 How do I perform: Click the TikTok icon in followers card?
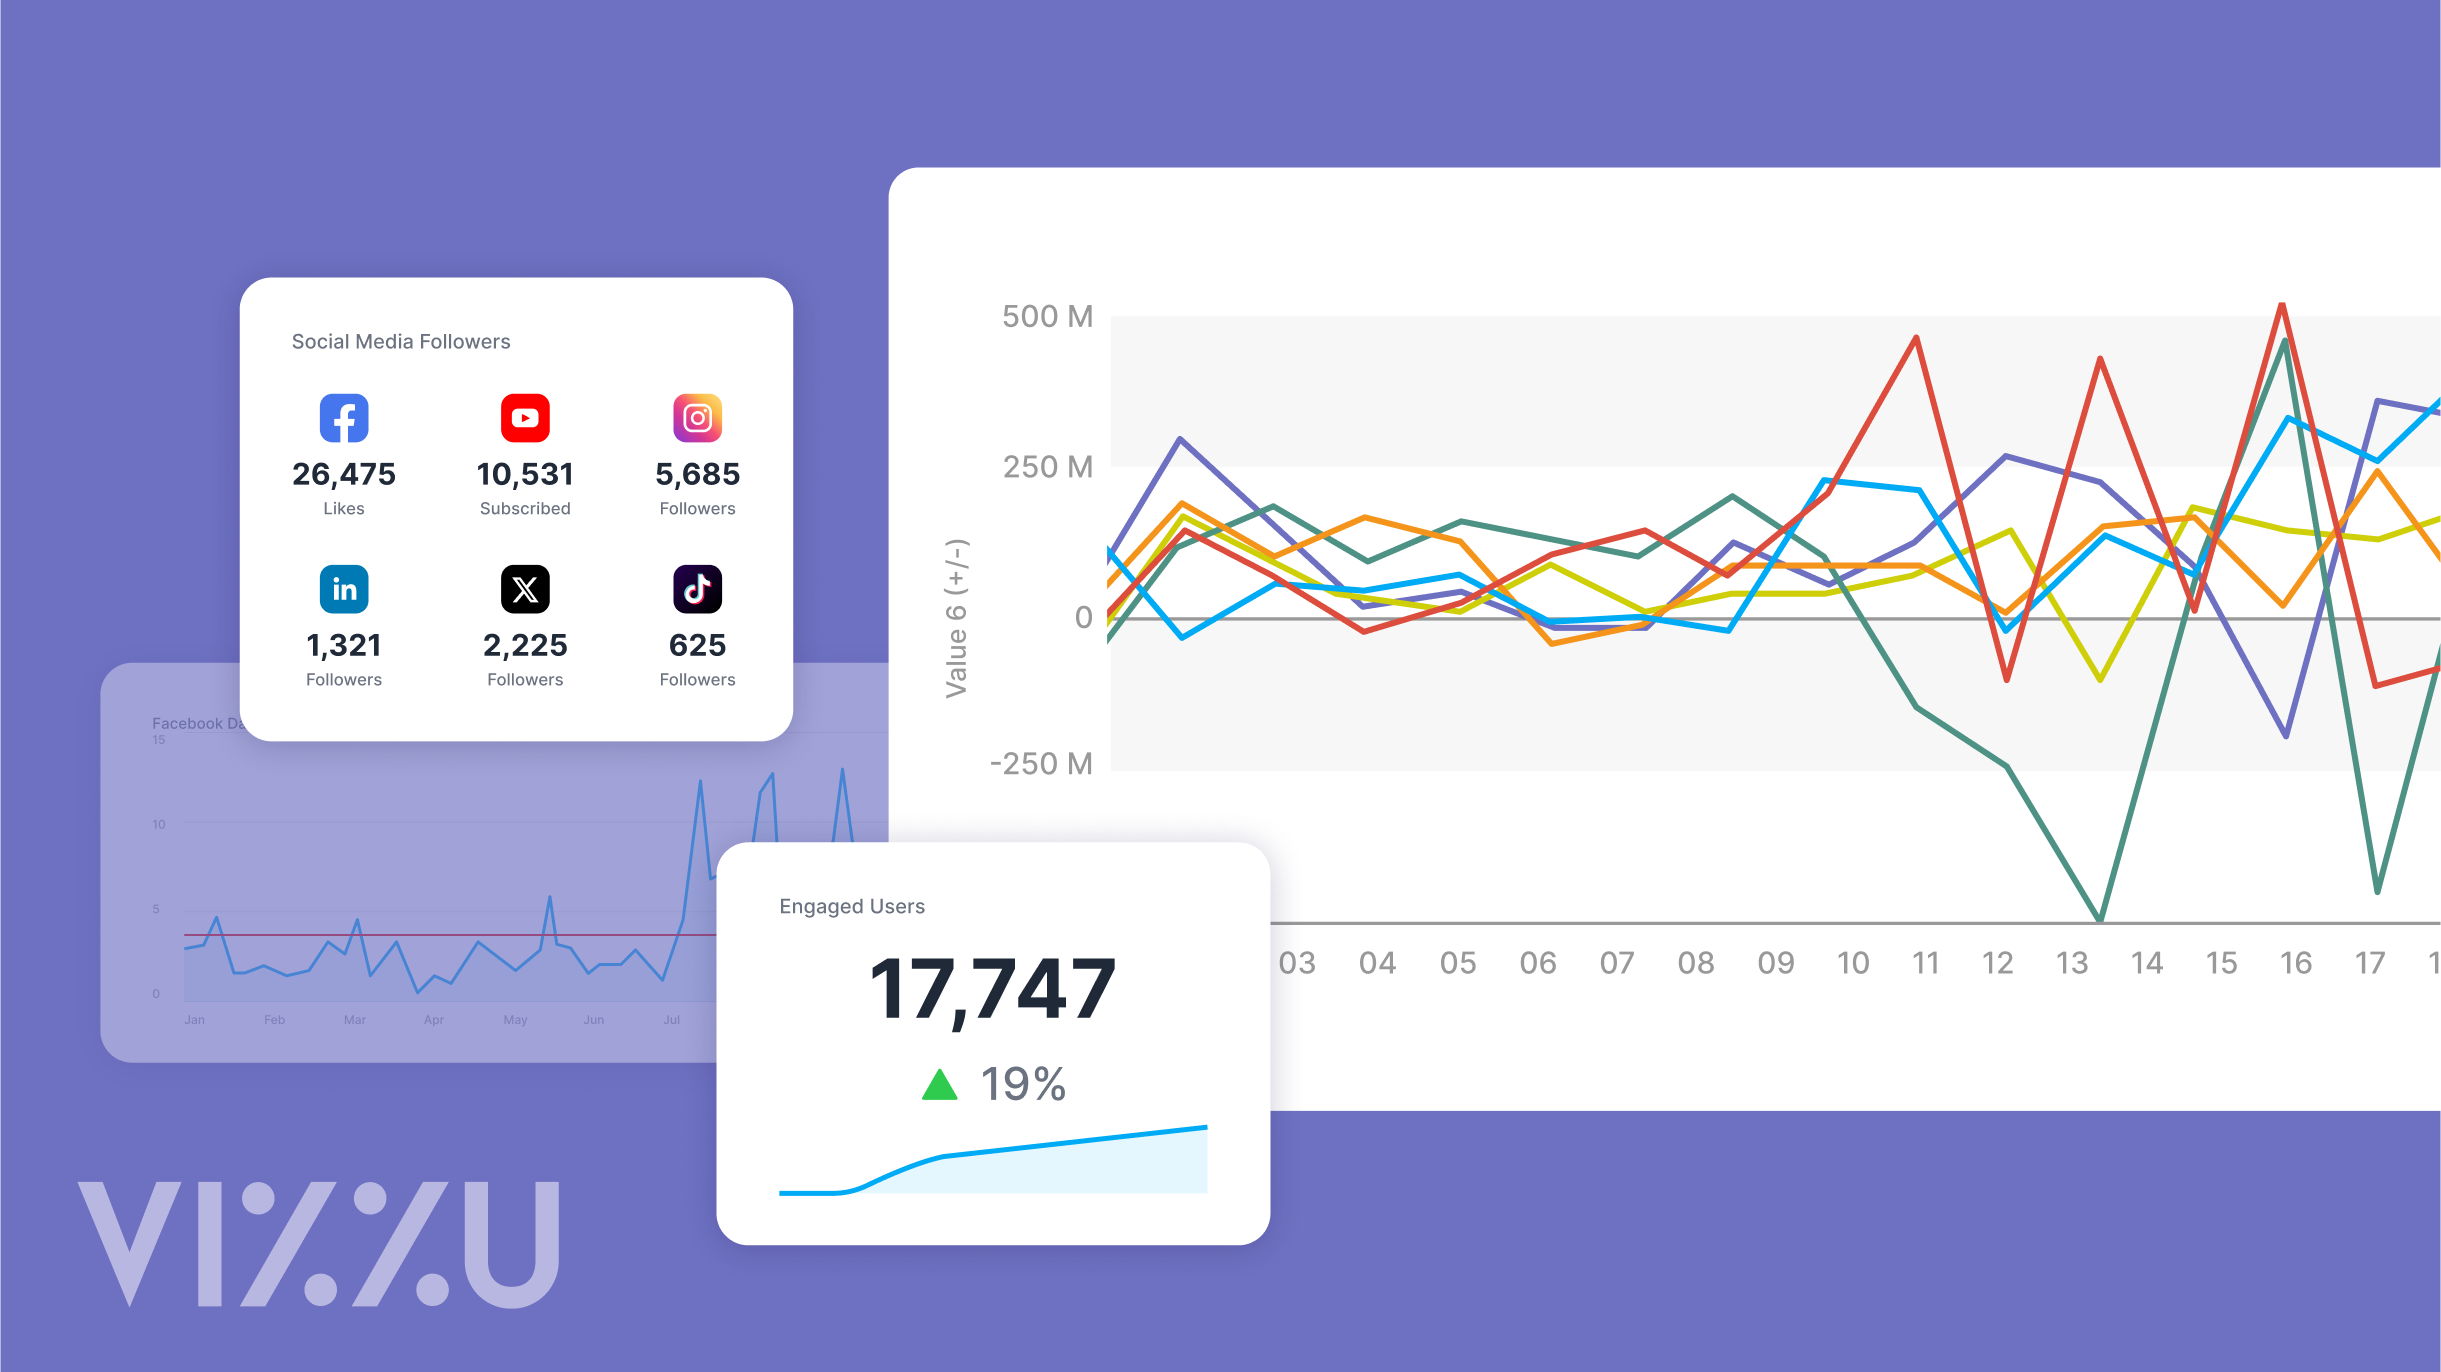point(696,589)
